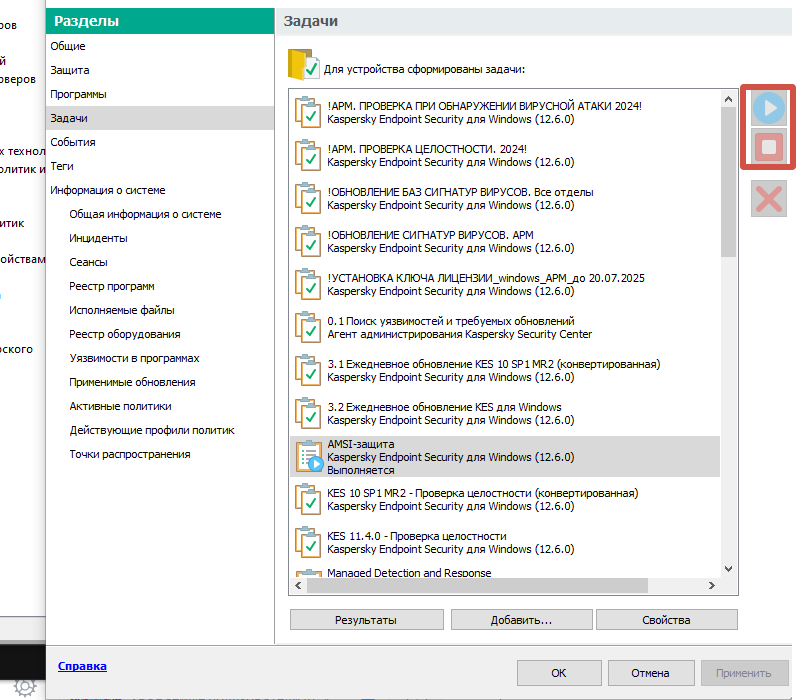Open the События section
The height and width of the screenshot is (700, 796).
[x=159, y=142]
